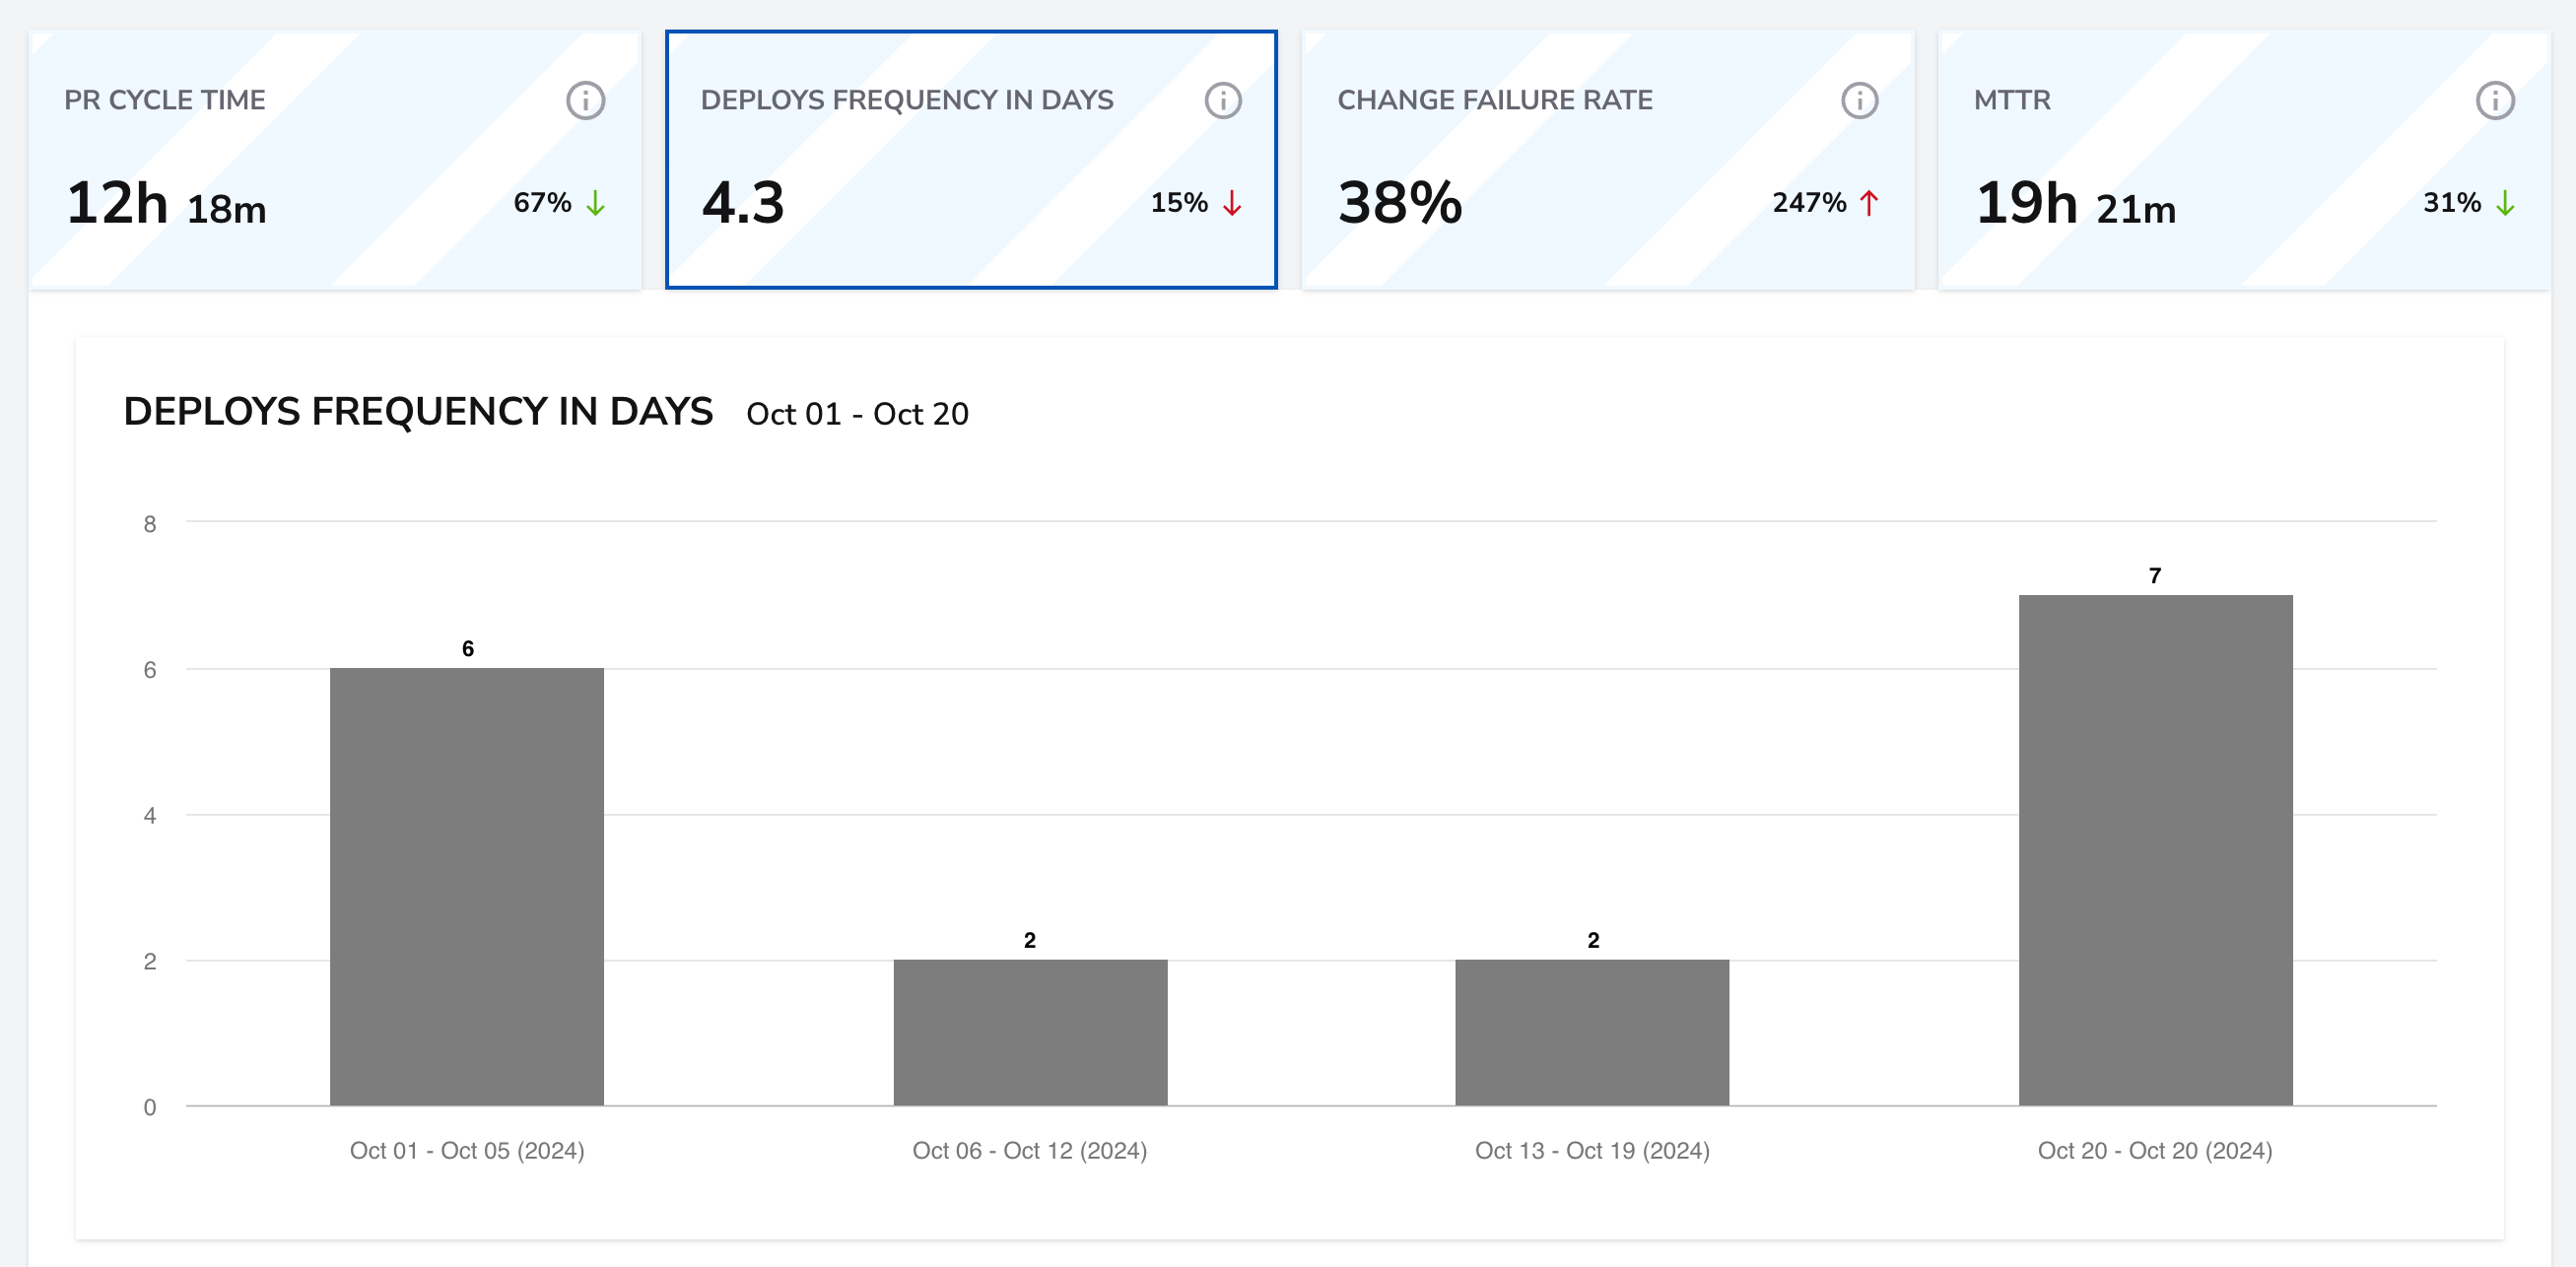The image size is (2576, 1267).
Task: Click the 4.3 deploys frequency value
Action: [x=743, y=203]
